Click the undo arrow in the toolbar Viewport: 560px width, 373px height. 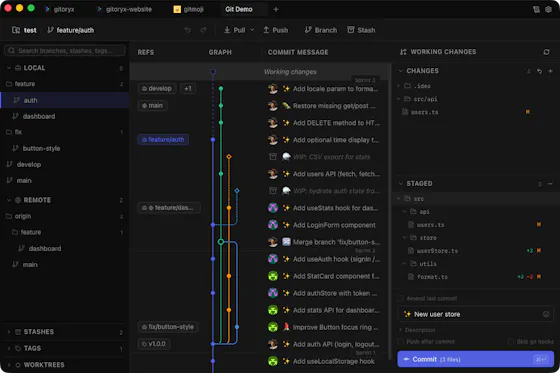point(188,30)
